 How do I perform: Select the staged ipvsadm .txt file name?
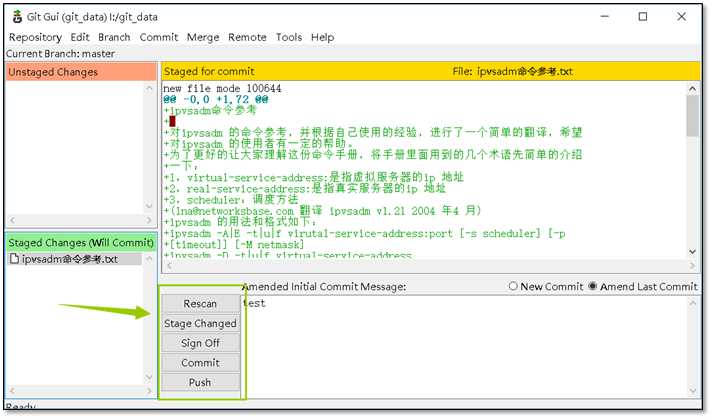click(x=69, y=259)
